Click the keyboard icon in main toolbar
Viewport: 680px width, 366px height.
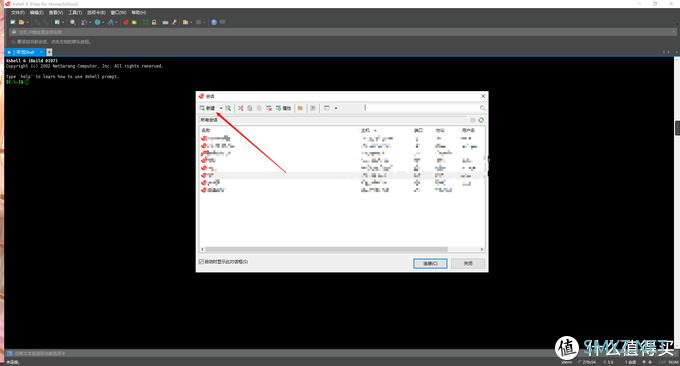(x=165, y=22)
